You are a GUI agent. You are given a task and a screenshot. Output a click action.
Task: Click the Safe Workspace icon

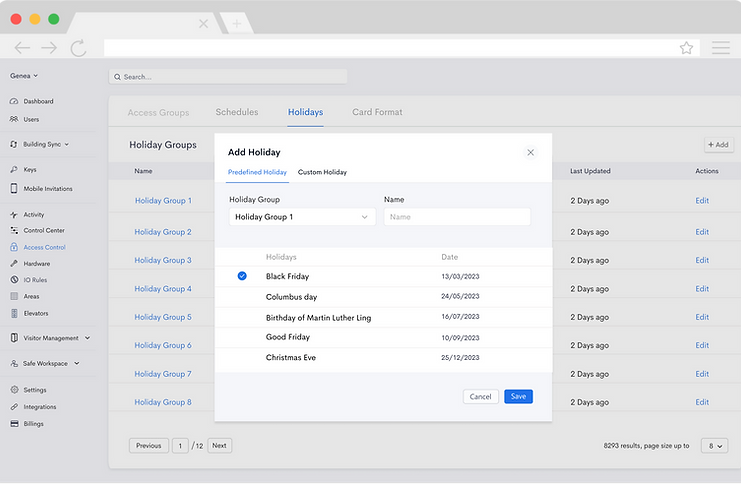(14, 363)
